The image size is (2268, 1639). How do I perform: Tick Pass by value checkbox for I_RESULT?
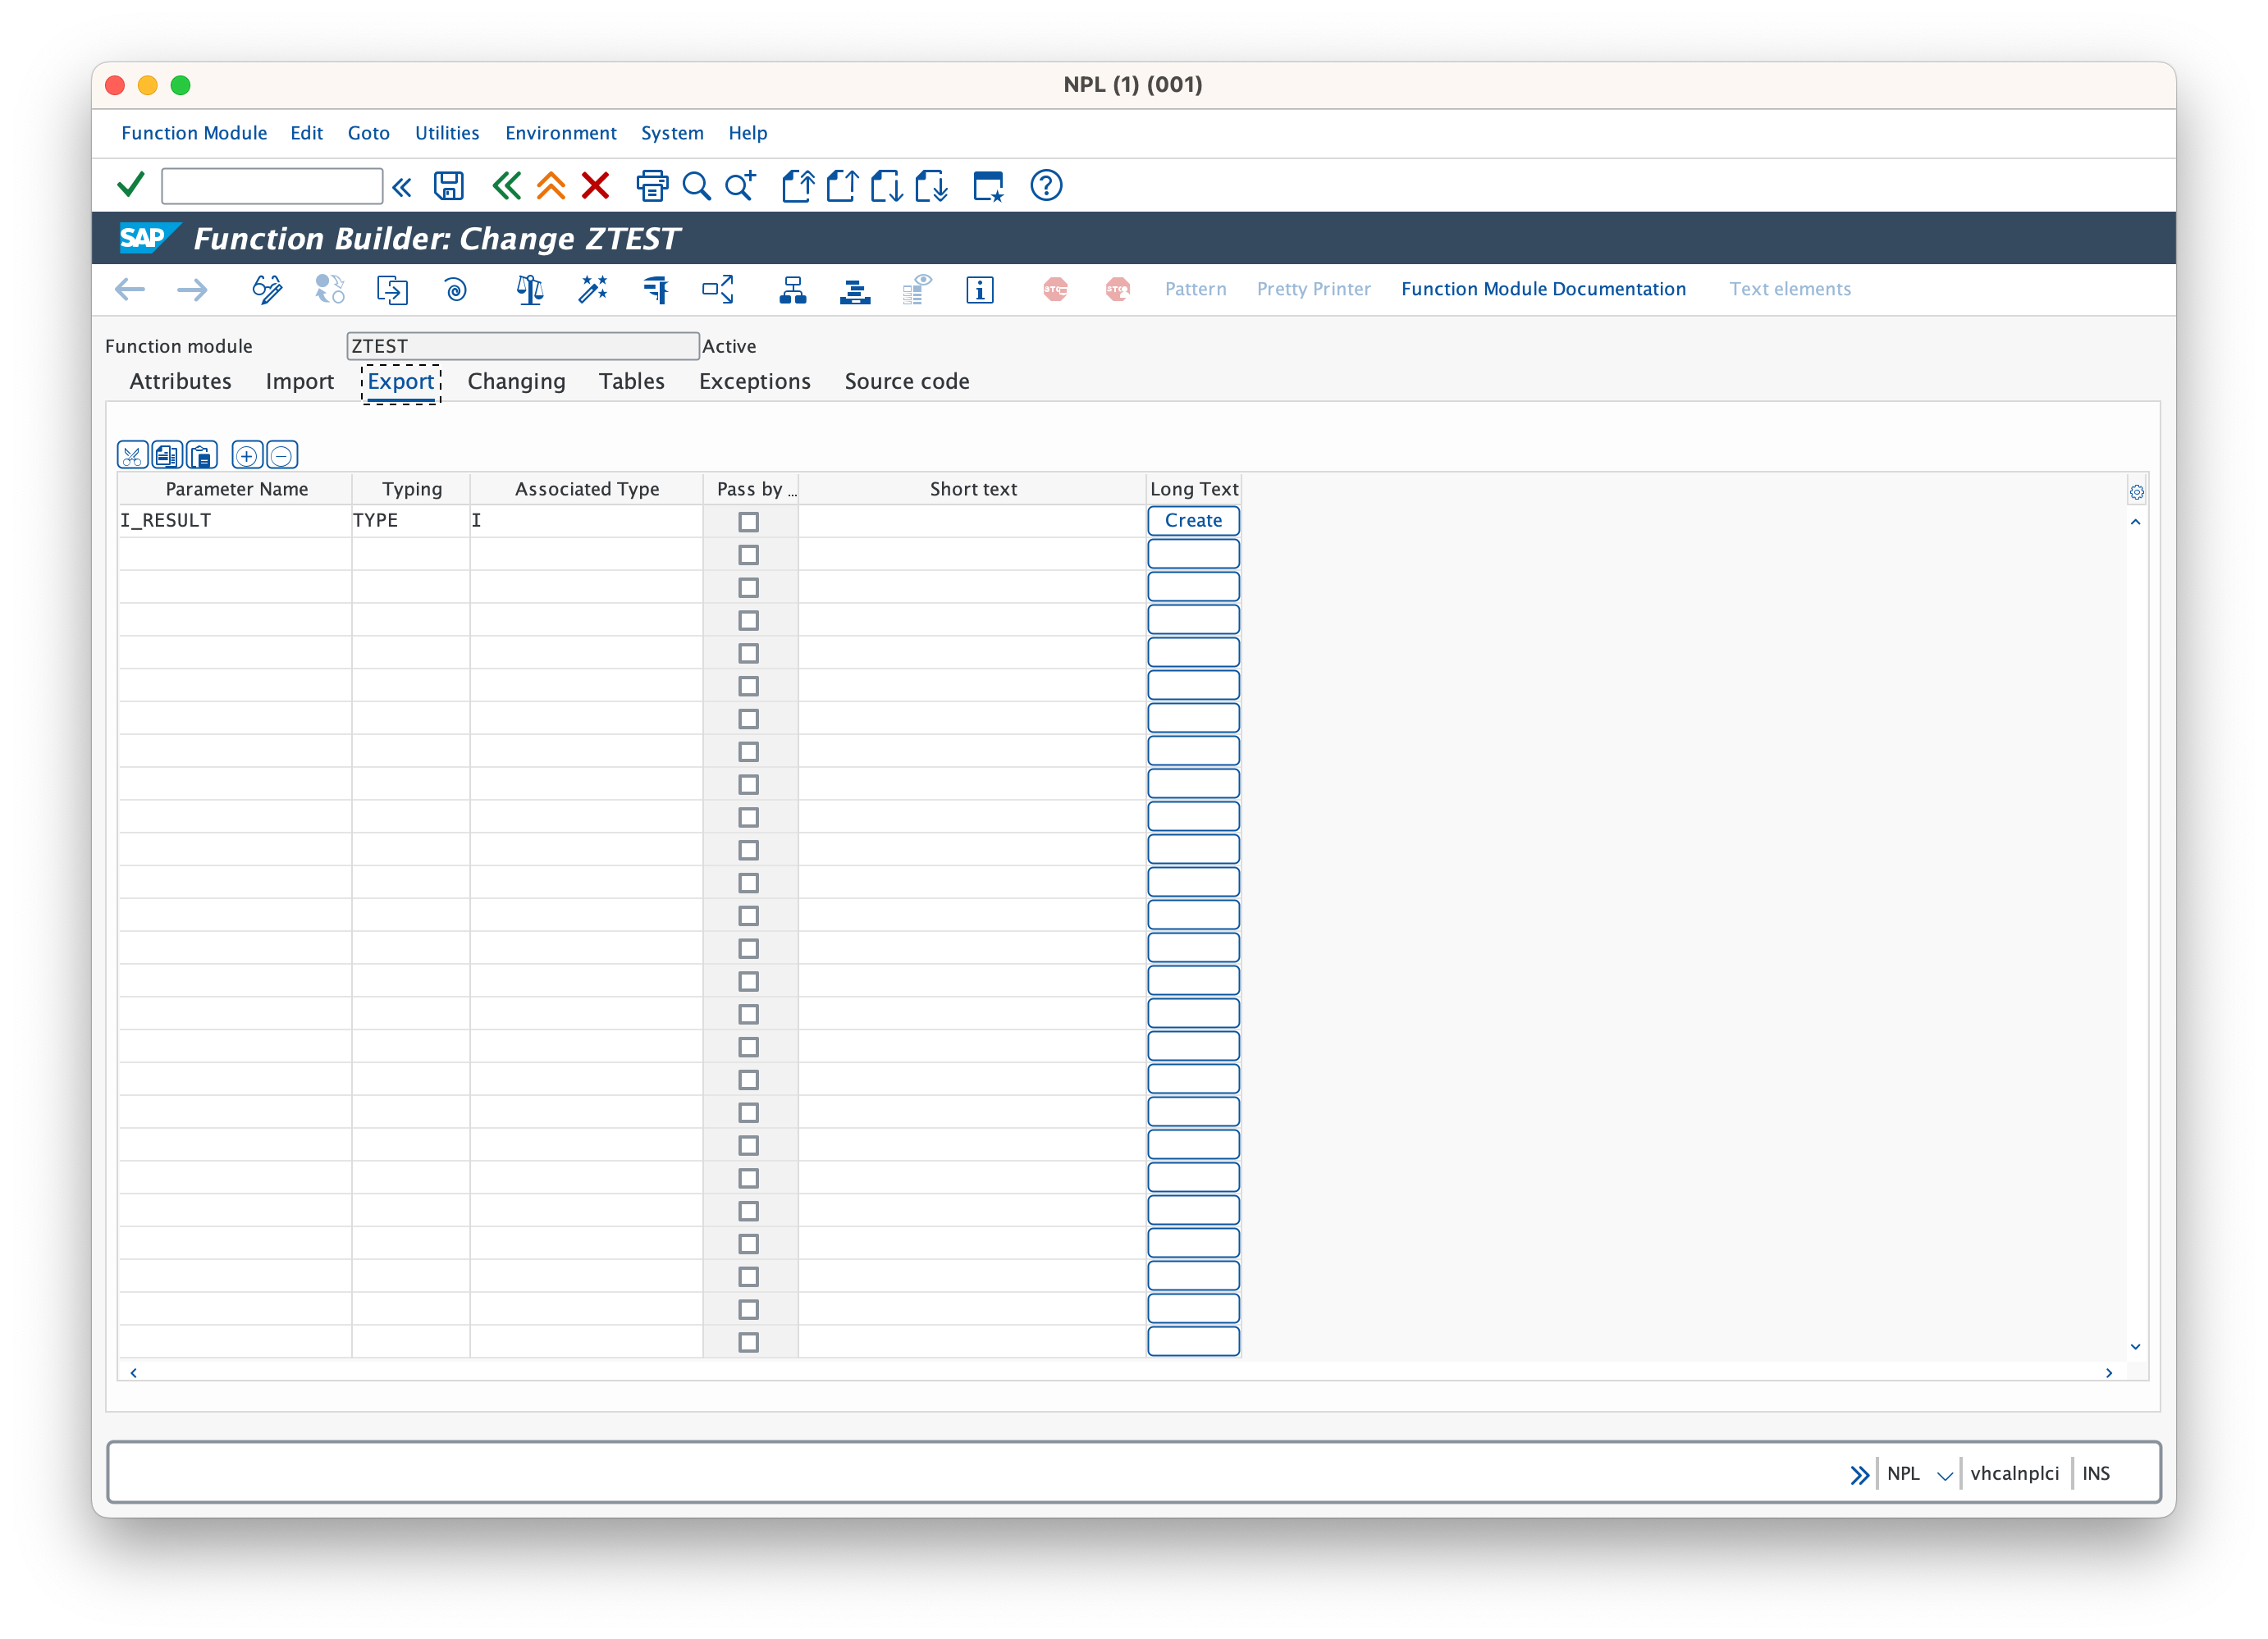(x=748, y=522)
